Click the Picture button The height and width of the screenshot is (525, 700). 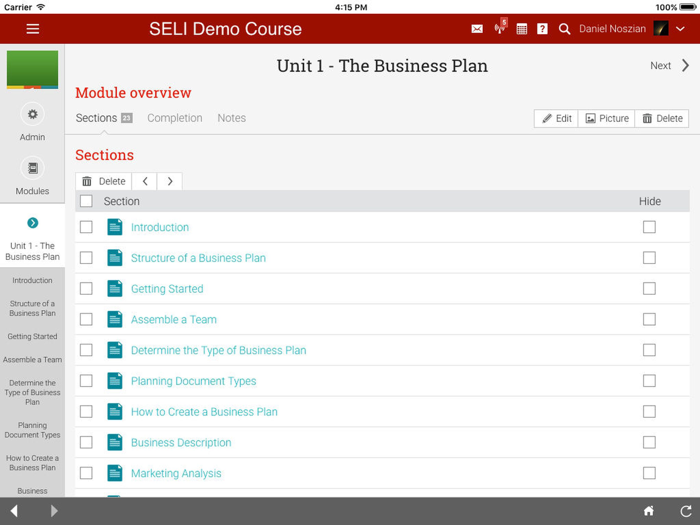click(x=606, y=118)
